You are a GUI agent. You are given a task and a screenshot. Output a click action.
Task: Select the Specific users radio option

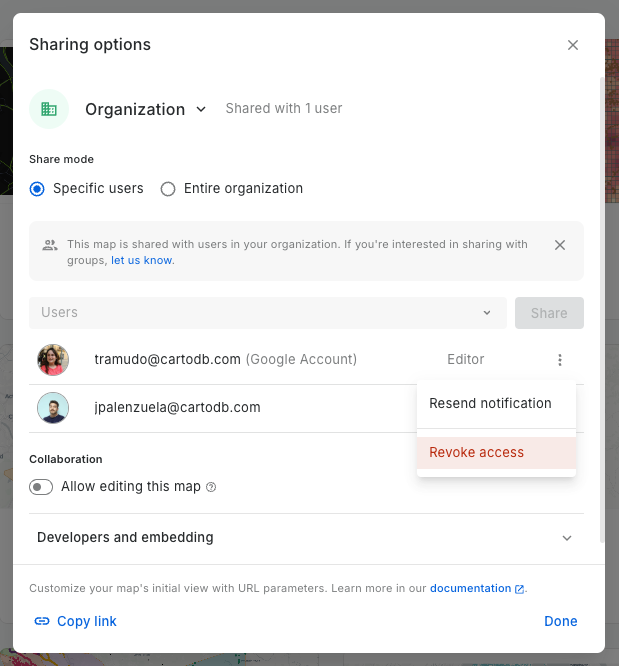click(x=38, y=188)
